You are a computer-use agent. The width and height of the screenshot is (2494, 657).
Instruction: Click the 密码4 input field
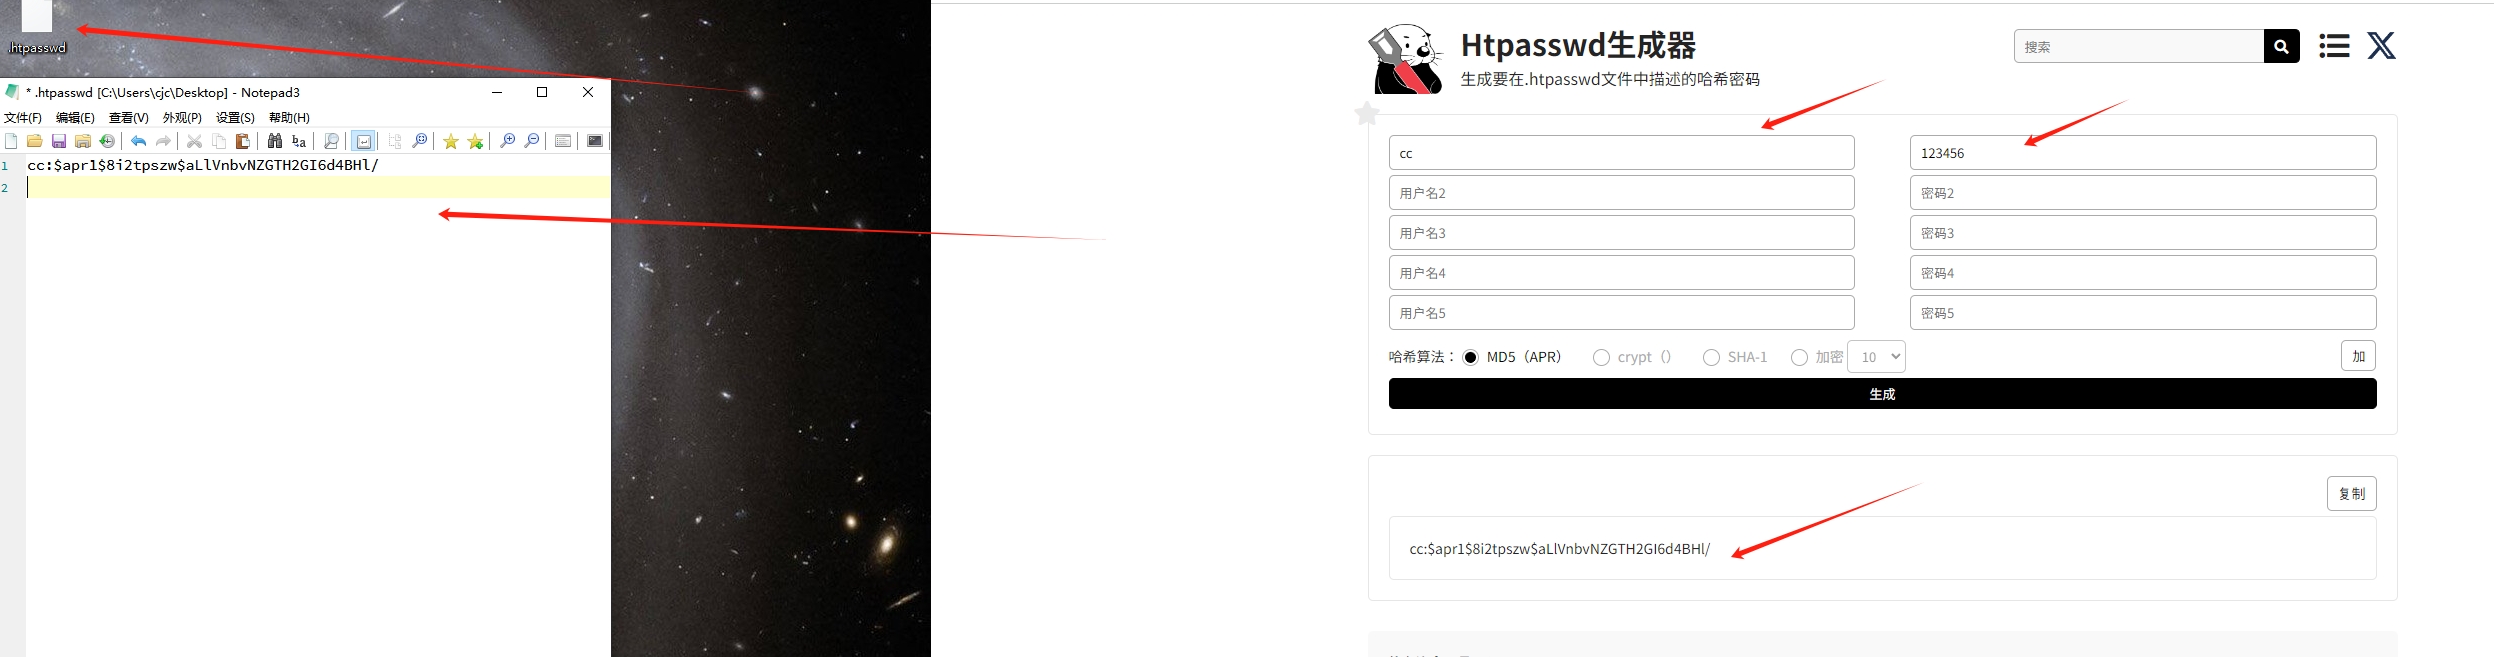pyautogui.click(x=2143, y=273)
